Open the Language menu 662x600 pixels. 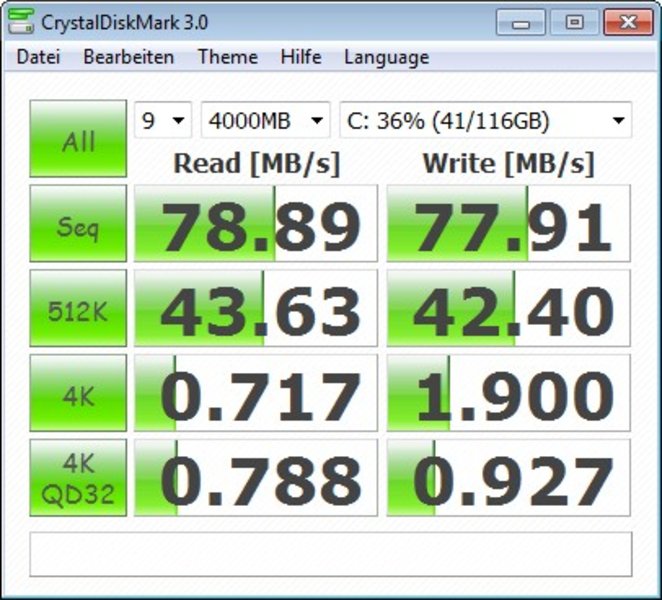[387, 58]
